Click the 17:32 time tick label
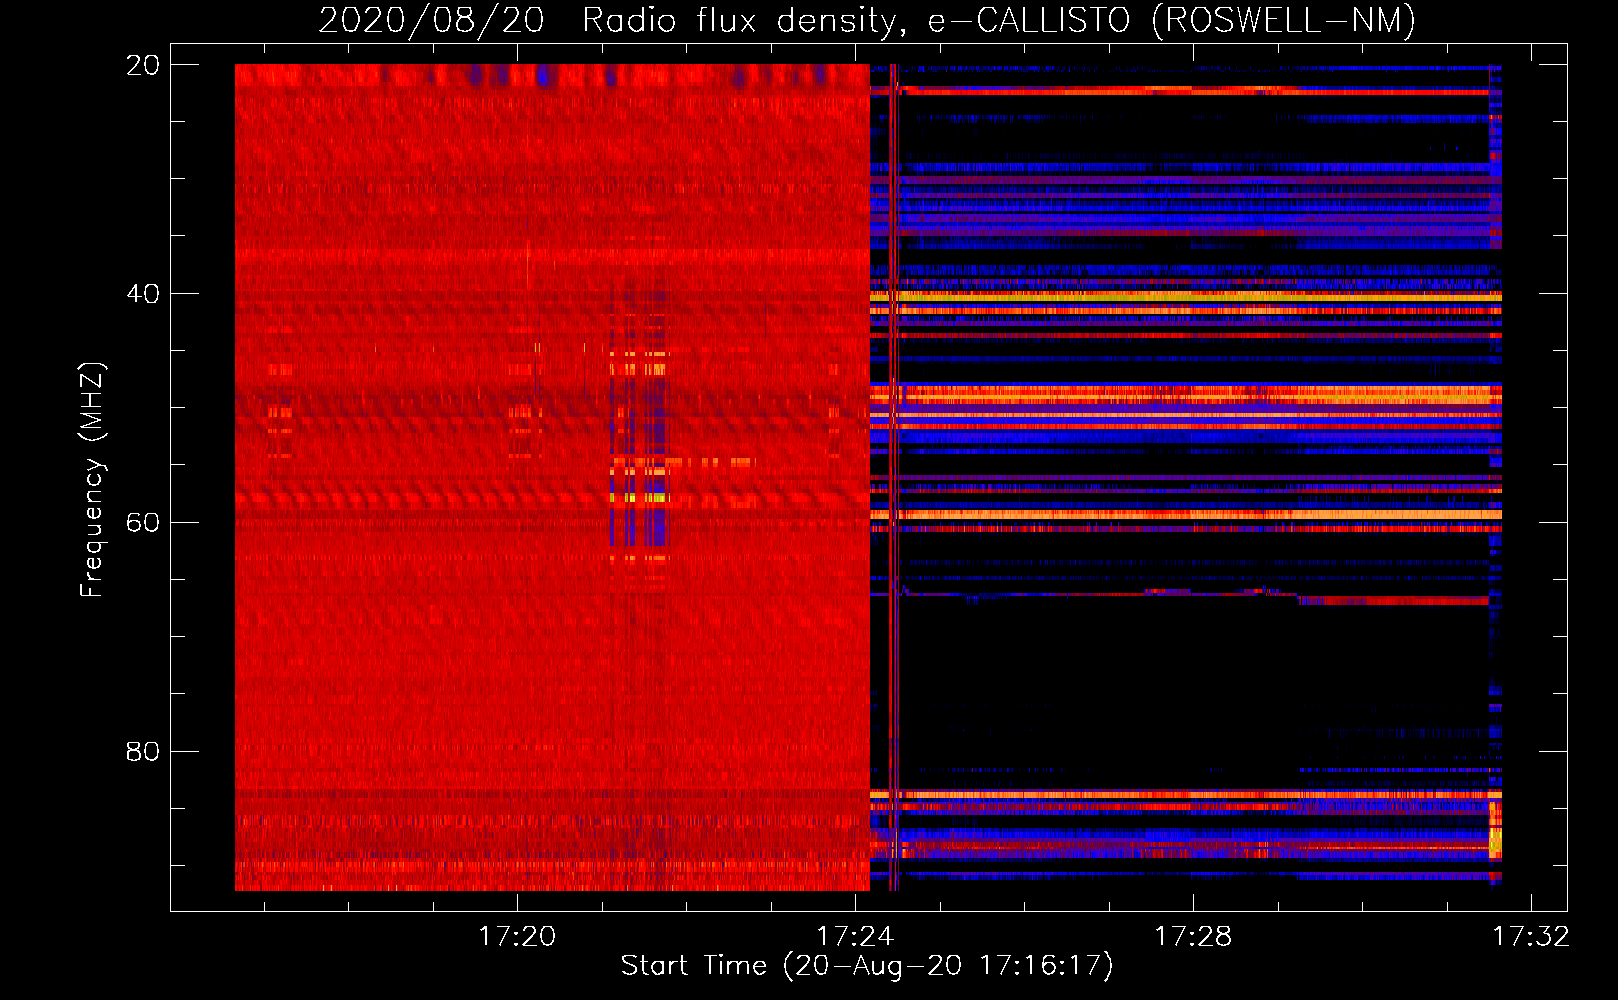This screenshot has width=1618, height=1000. (x=1531, y=937)
